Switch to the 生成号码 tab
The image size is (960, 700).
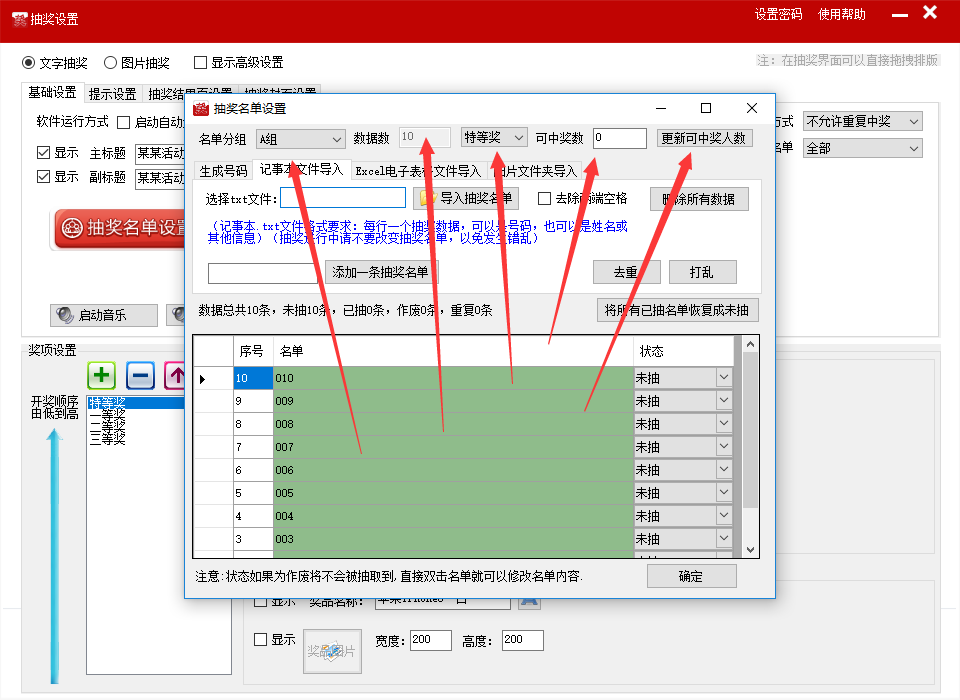[x=223, y=171]
